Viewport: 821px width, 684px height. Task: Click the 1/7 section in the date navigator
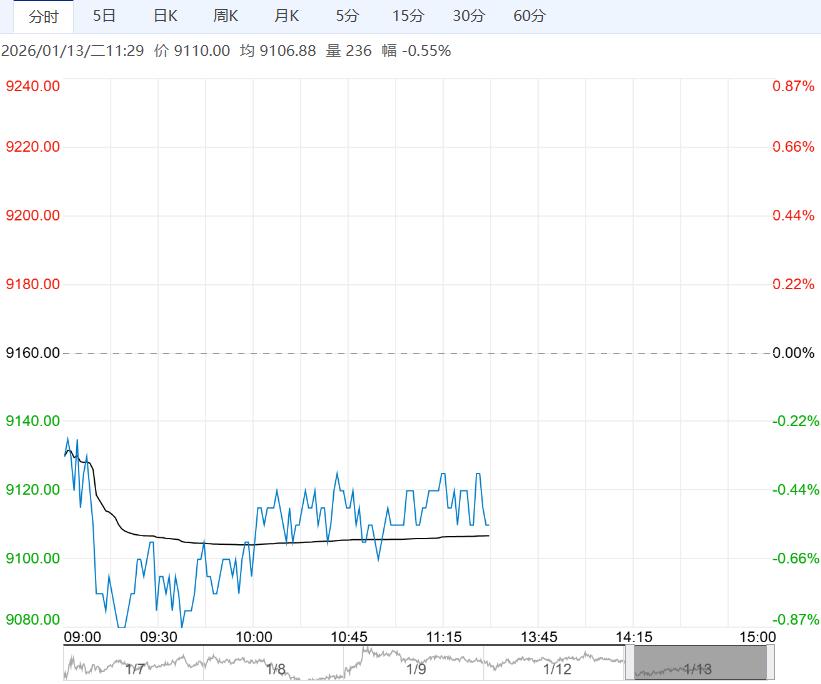[x=134, y=668]
